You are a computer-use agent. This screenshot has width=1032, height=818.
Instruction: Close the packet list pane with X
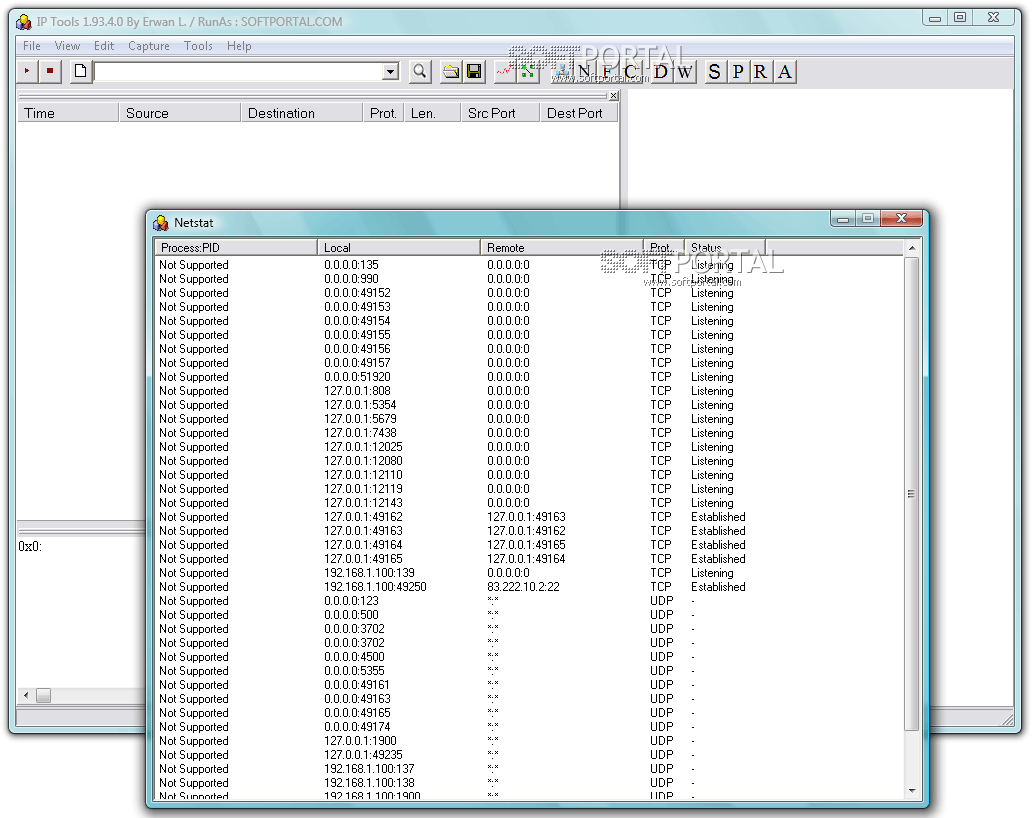(613, 96)
